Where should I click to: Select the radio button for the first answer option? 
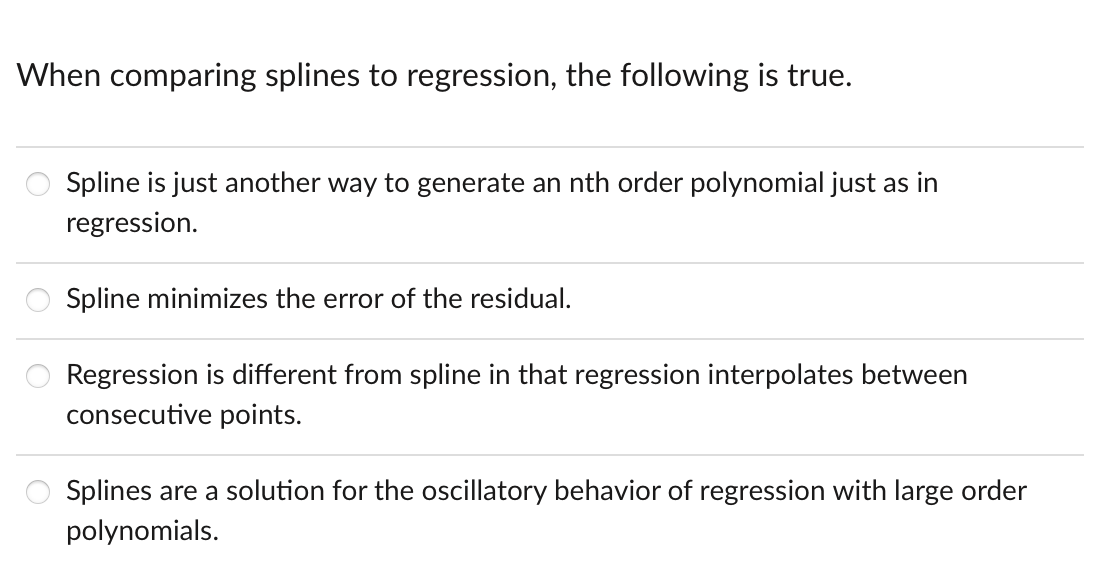point(38,184)
